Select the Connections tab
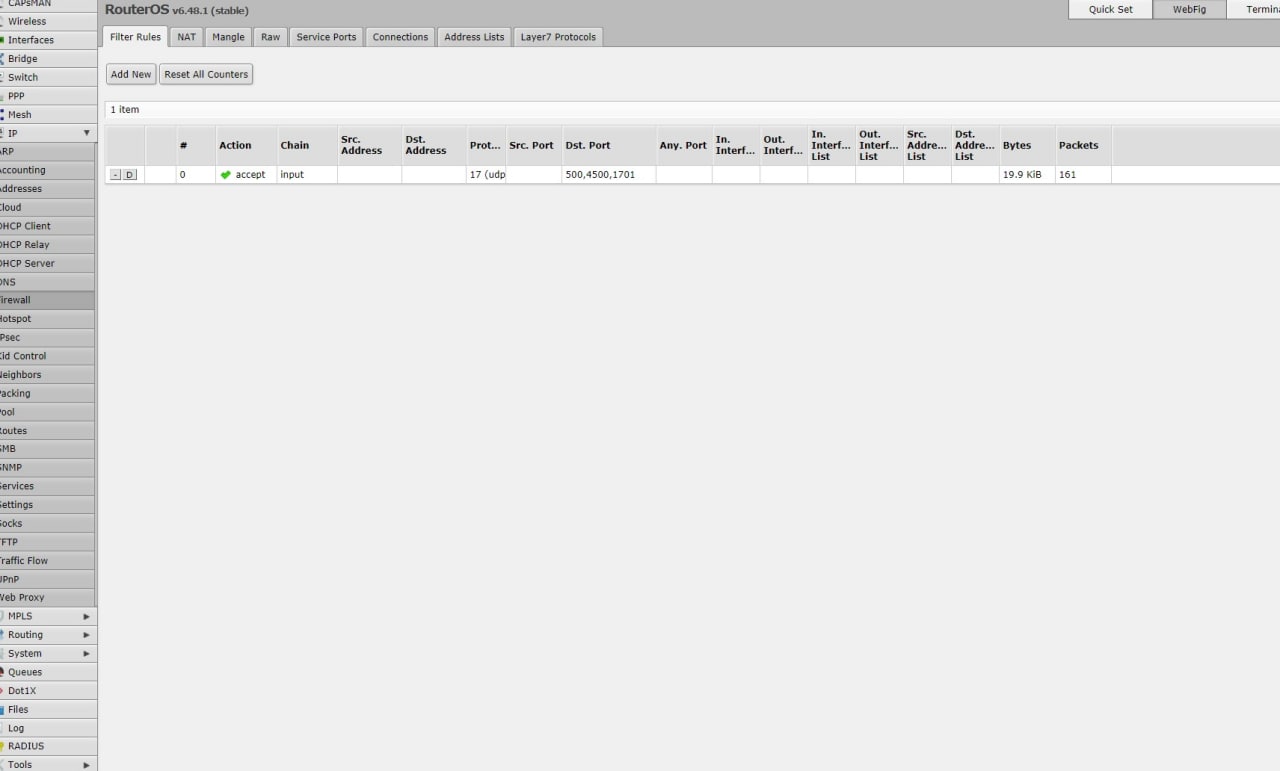The width and height of the screenshot is (1280, 771). coord(400,37)
